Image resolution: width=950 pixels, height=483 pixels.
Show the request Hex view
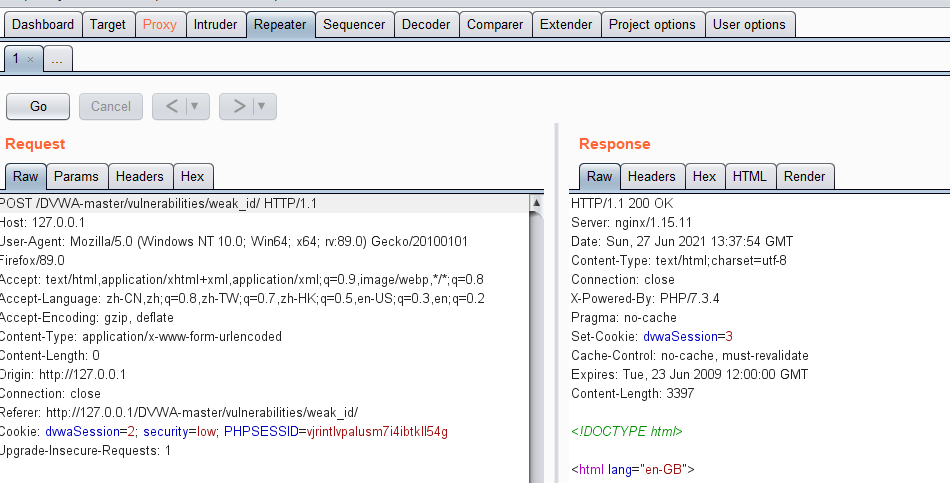click(x=193, y=177)
